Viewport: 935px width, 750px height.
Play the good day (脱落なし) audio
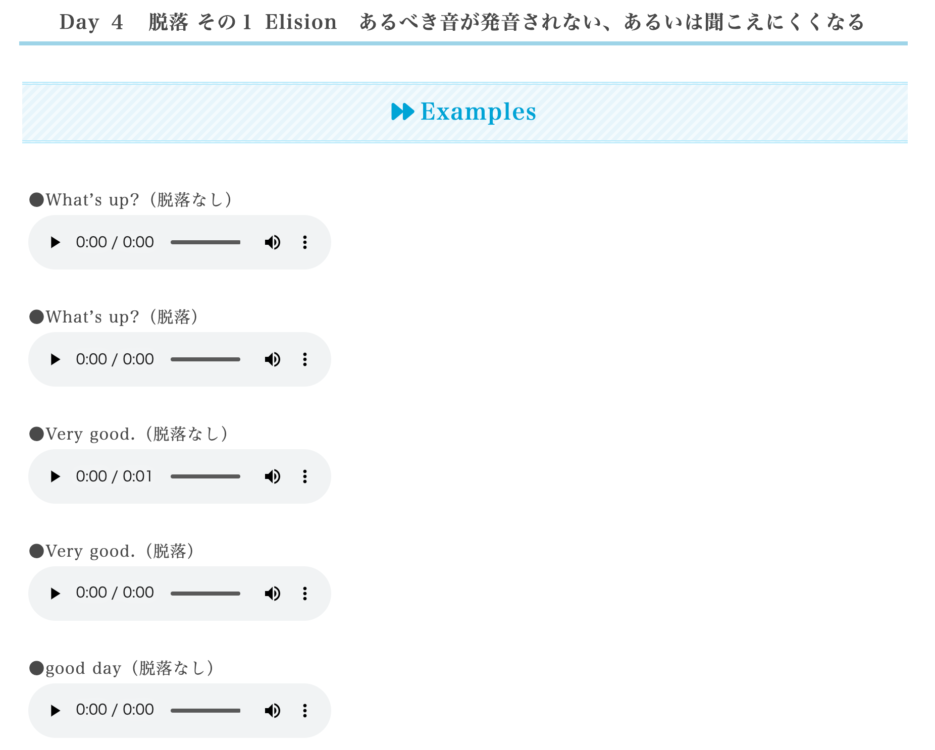point(55,711)
